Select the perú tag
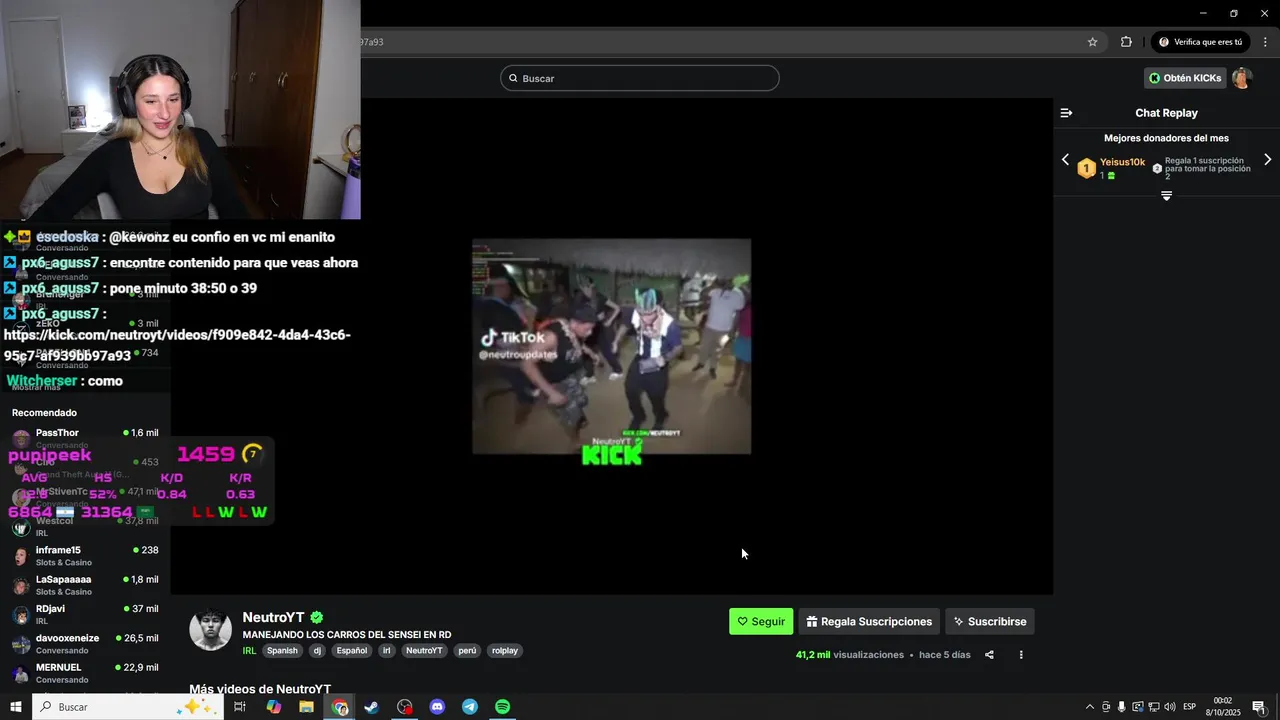This screenshot has height=720, width=1280. [467, 650]
